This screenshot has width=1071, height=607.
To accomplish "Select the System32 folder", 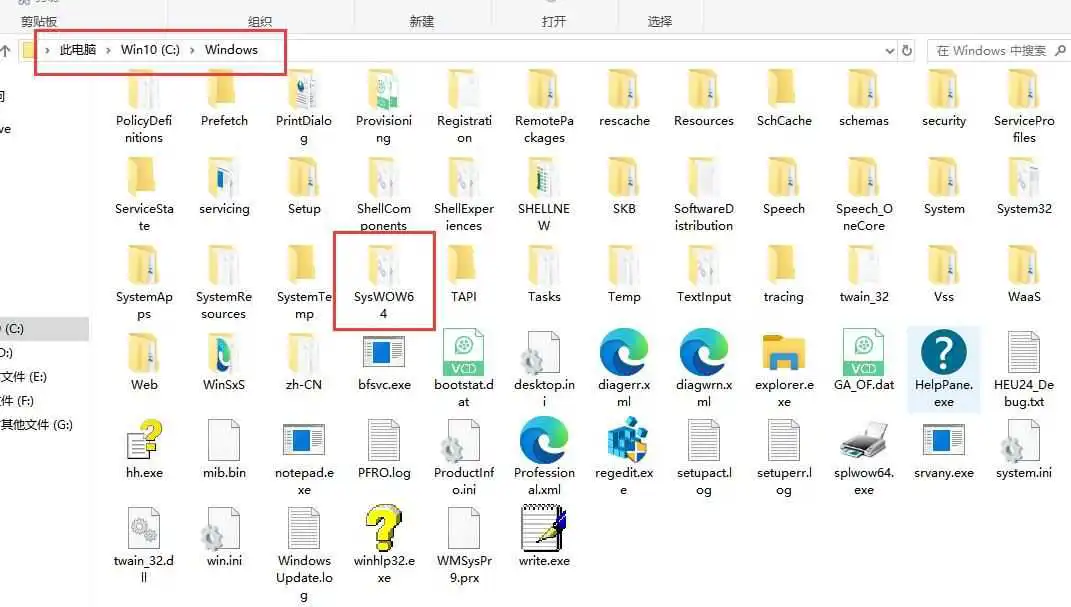I will 1023,188.
